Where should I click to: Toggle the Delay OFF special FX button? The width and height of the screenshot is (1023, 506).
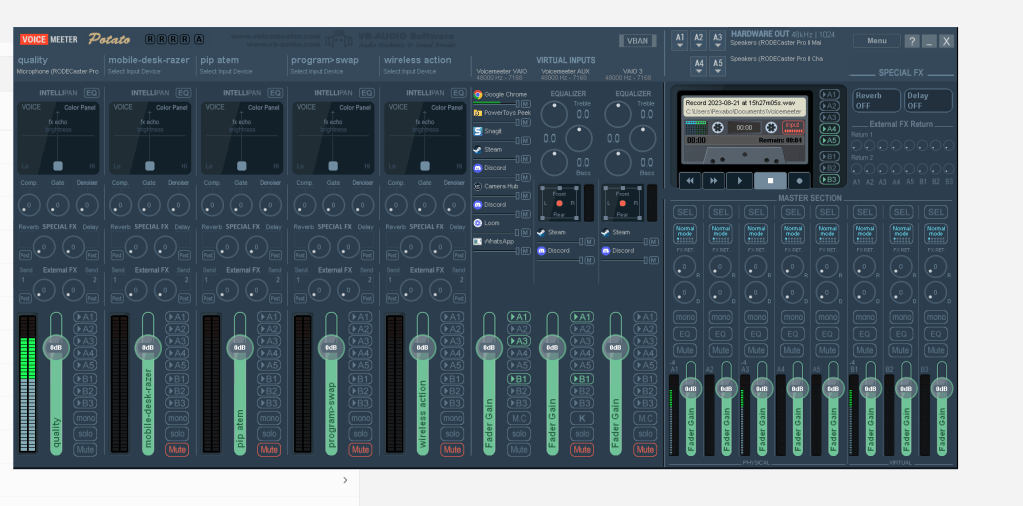click(x=928, y=100)
